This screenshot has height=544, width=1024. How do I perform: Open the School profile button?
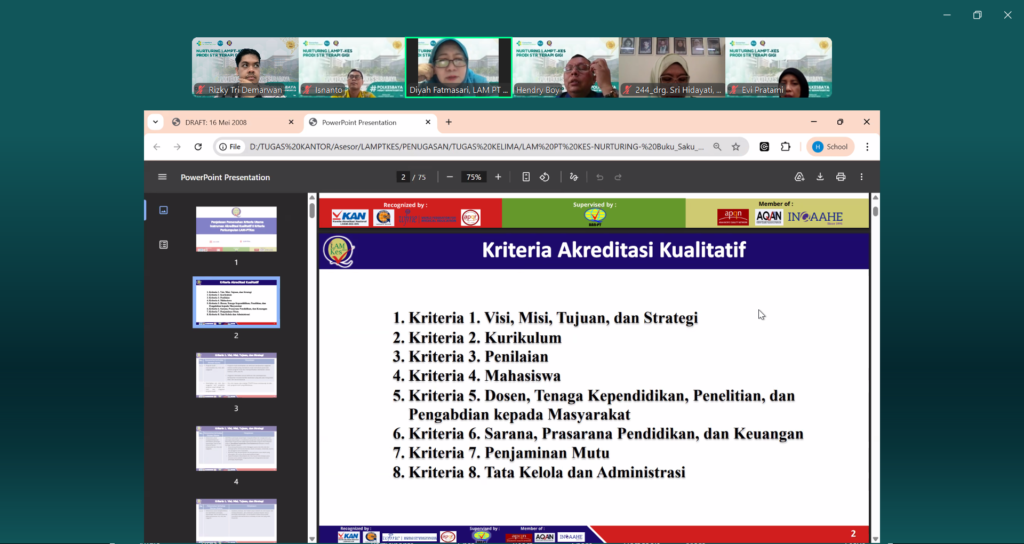830,147
